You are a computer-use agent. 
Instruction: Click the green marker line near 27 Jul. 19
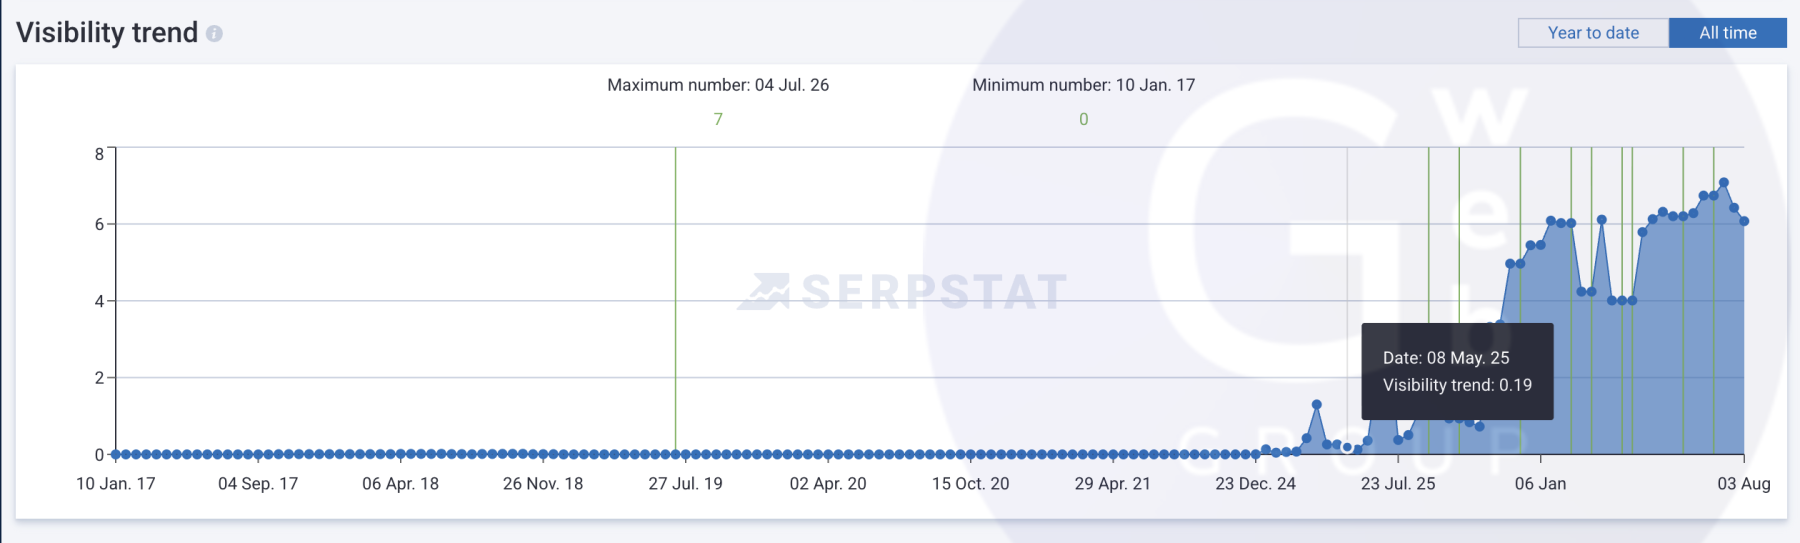point(675,300)
